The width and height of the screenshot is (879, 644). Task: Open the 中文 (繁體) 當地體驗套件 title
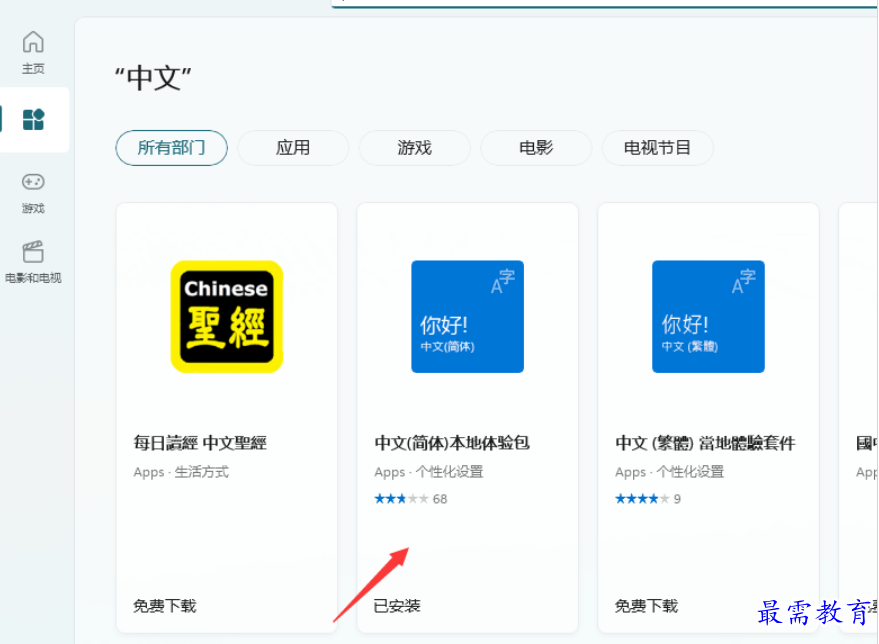click(x=705, y=443)
